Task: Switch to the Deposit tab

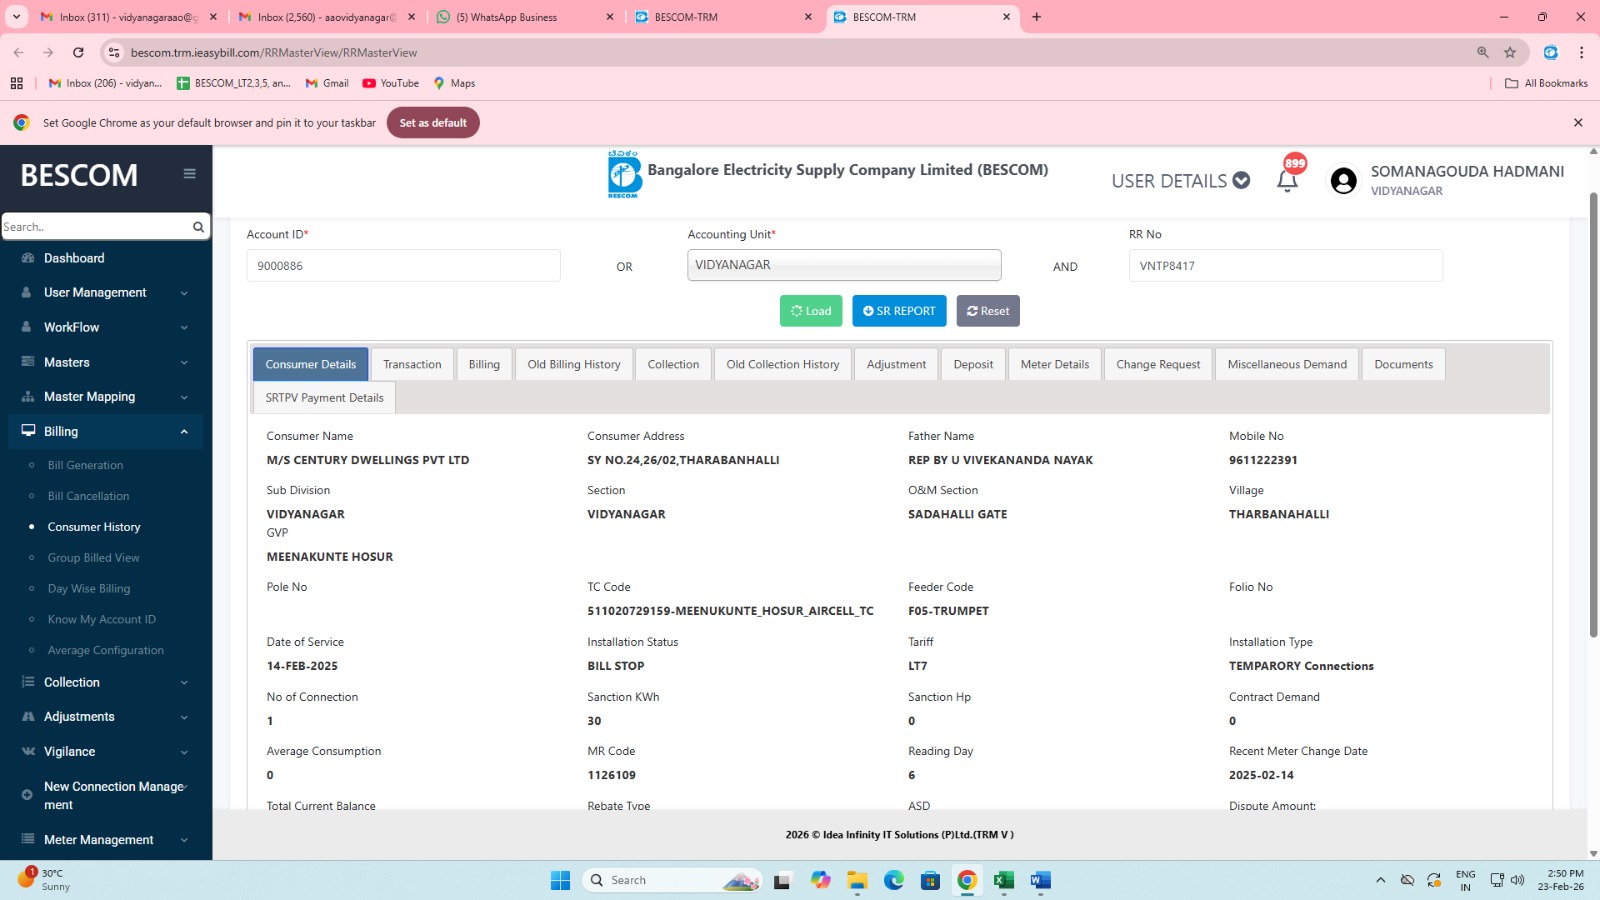Action: (973, 364)
